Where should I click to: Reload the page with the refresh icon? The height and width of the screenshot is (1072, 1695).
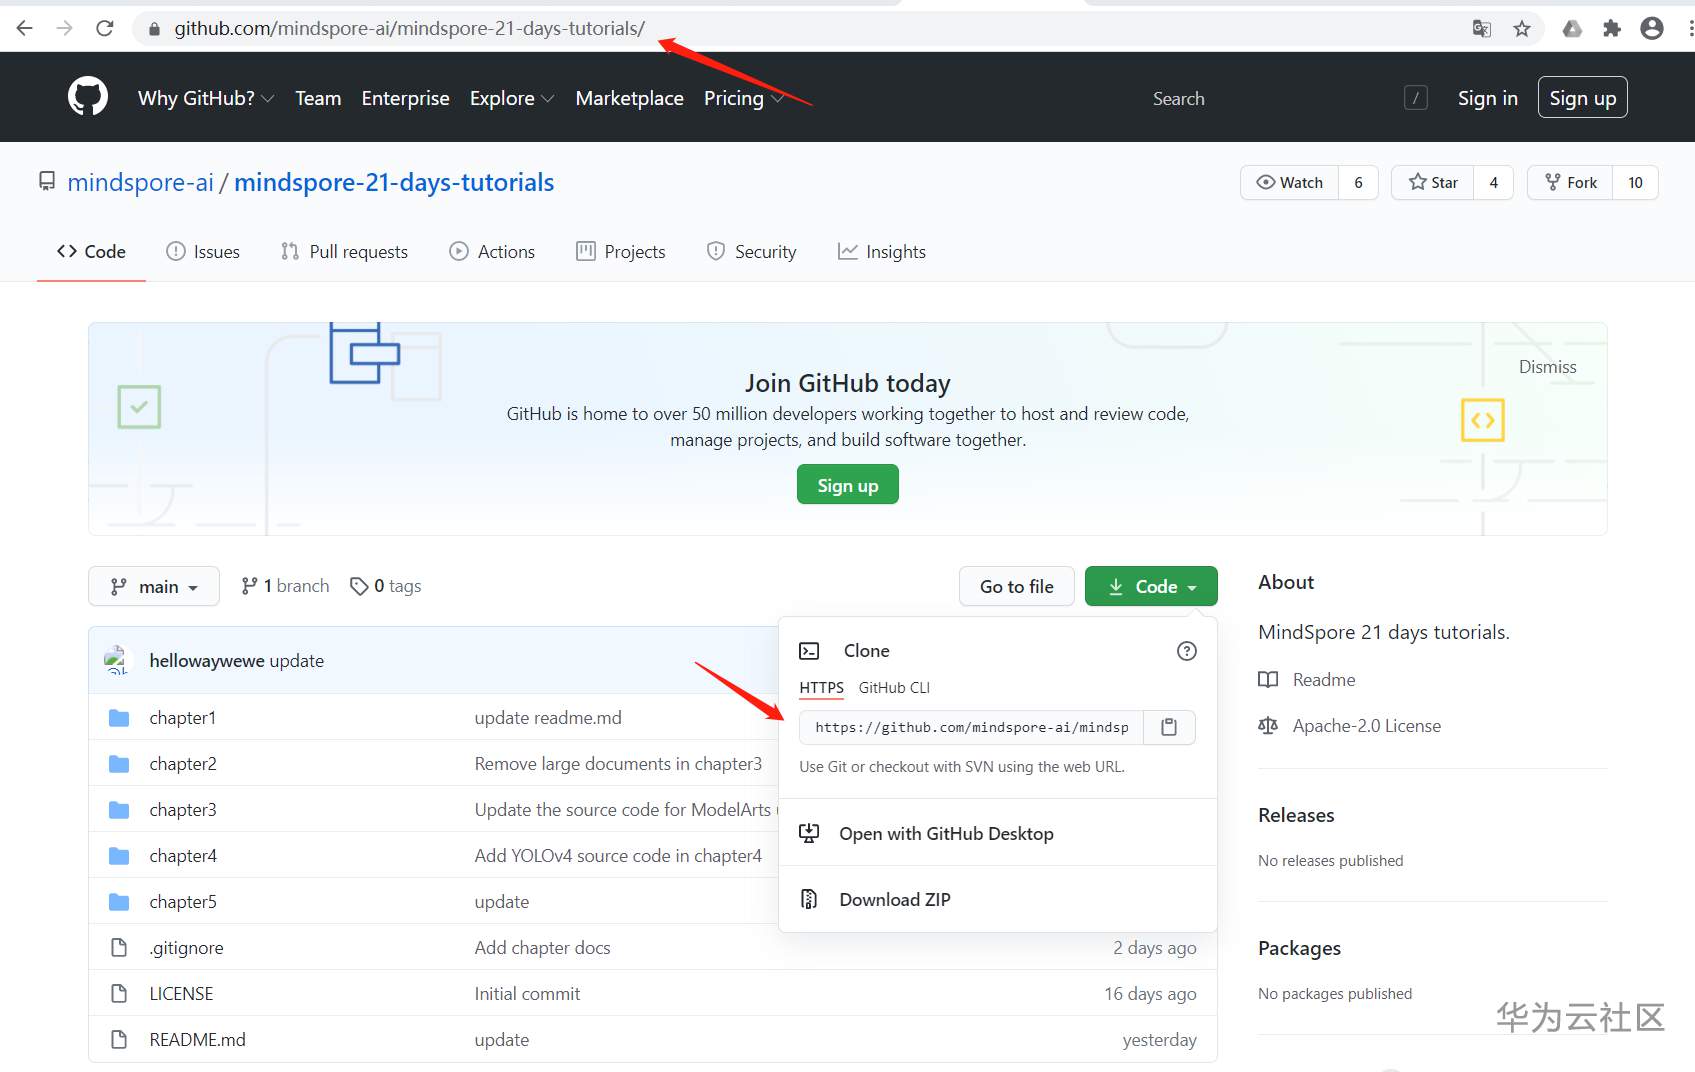click(x=105, y=28)
